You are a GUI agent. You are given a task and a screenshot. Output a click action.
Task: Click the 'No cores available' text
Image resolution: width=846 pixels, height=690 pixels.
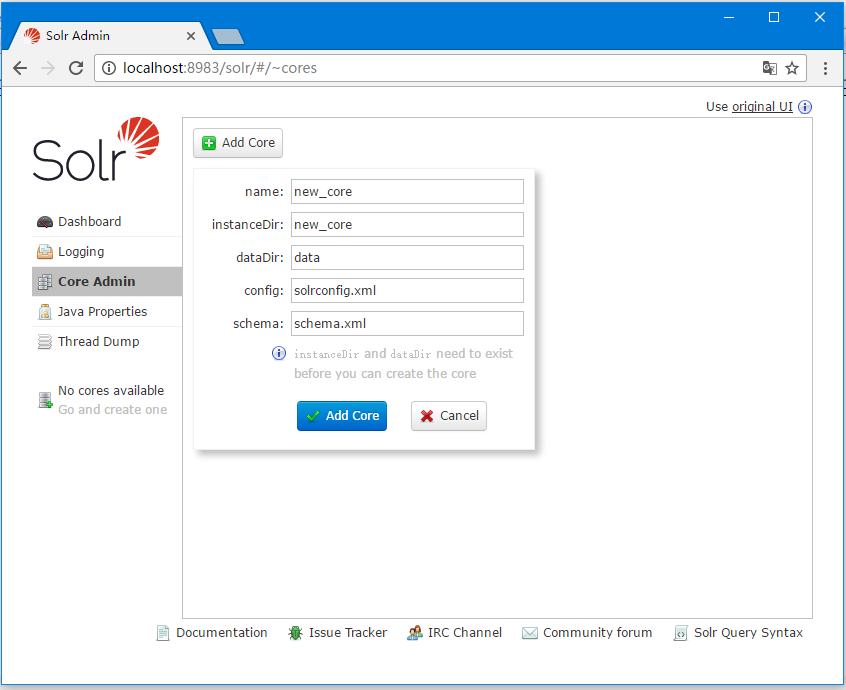(x=111, y=391)
